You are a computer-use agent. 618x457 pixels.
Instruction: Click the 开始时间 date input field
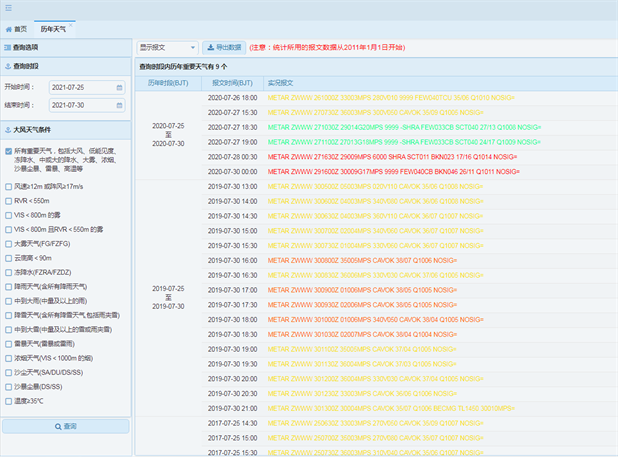point(80,87)
